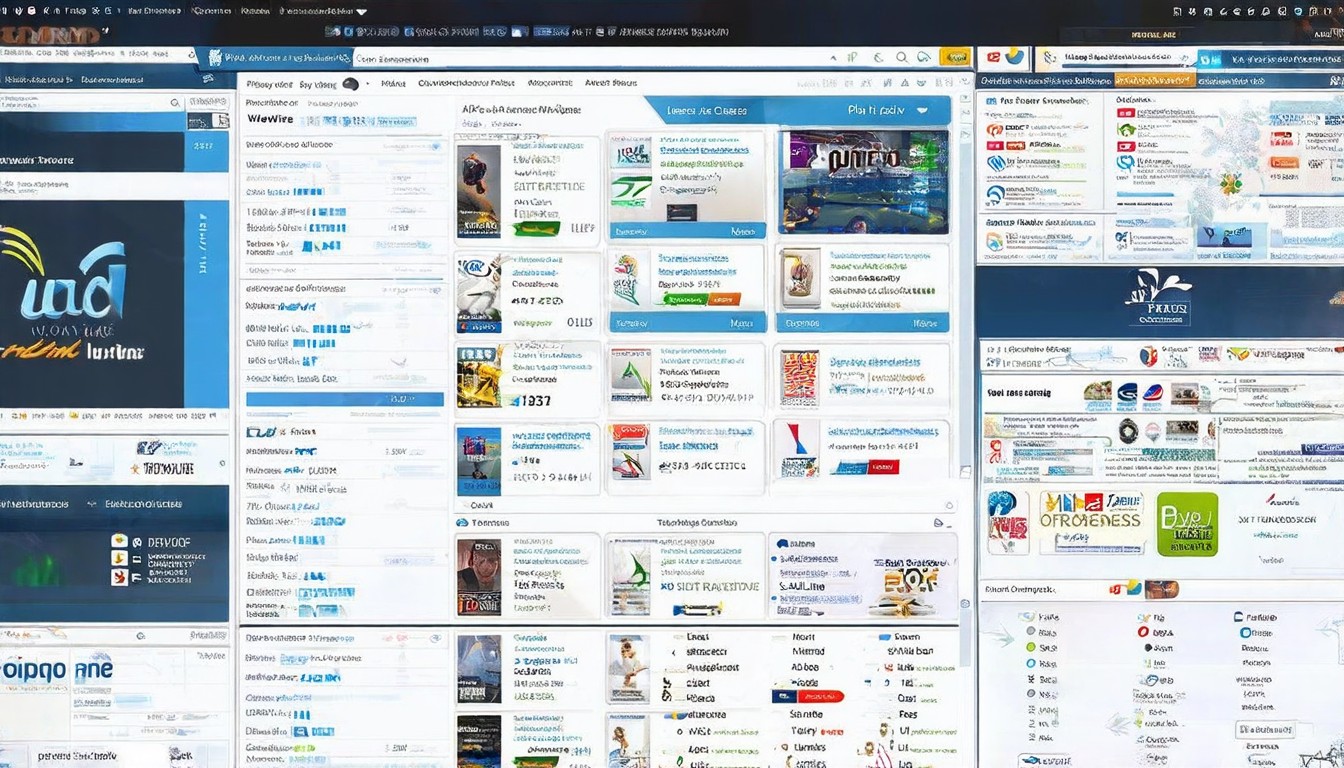Click the green button on the first grid card
Image resolution: width=1344 pixels, height=768 pixels.
tap(535, 228)
